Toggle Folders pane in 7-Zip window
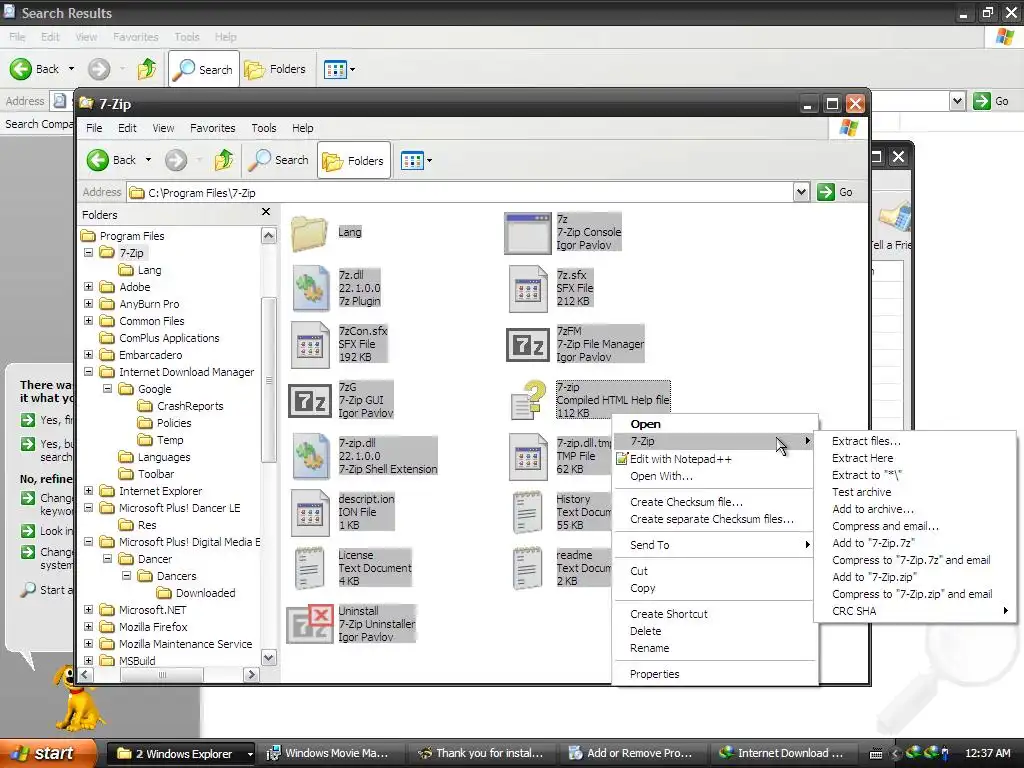1024x768 pixels. [354, 160]
